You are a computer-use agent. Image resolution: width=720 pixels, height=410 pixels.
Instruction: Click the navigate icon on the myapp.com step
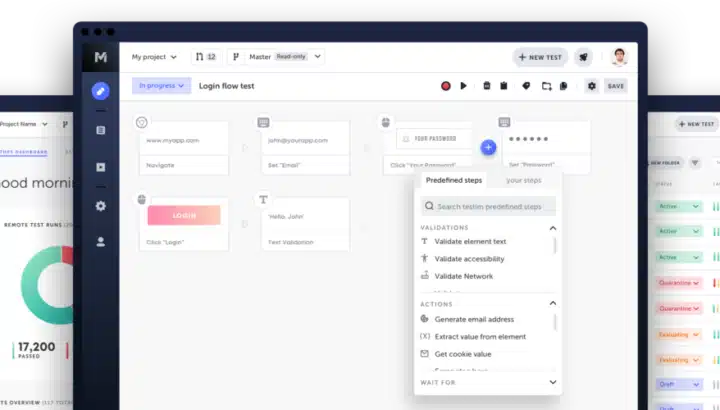coord(141,123)
